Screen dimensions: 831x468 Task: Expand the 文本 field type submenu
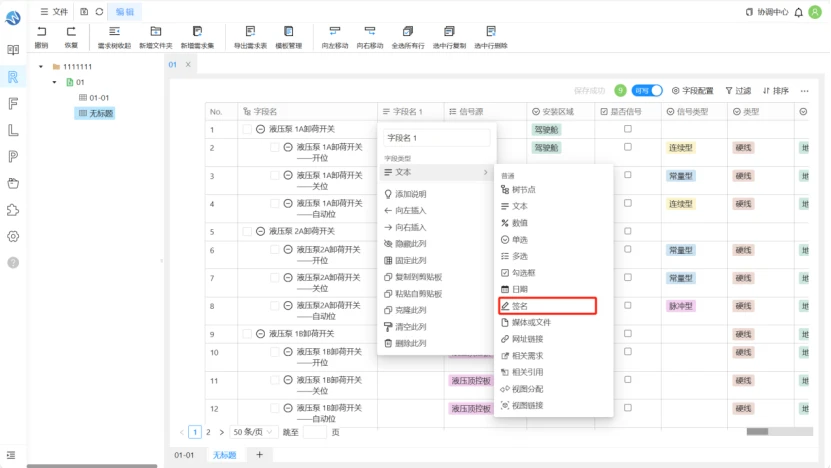tap(437, 172)
